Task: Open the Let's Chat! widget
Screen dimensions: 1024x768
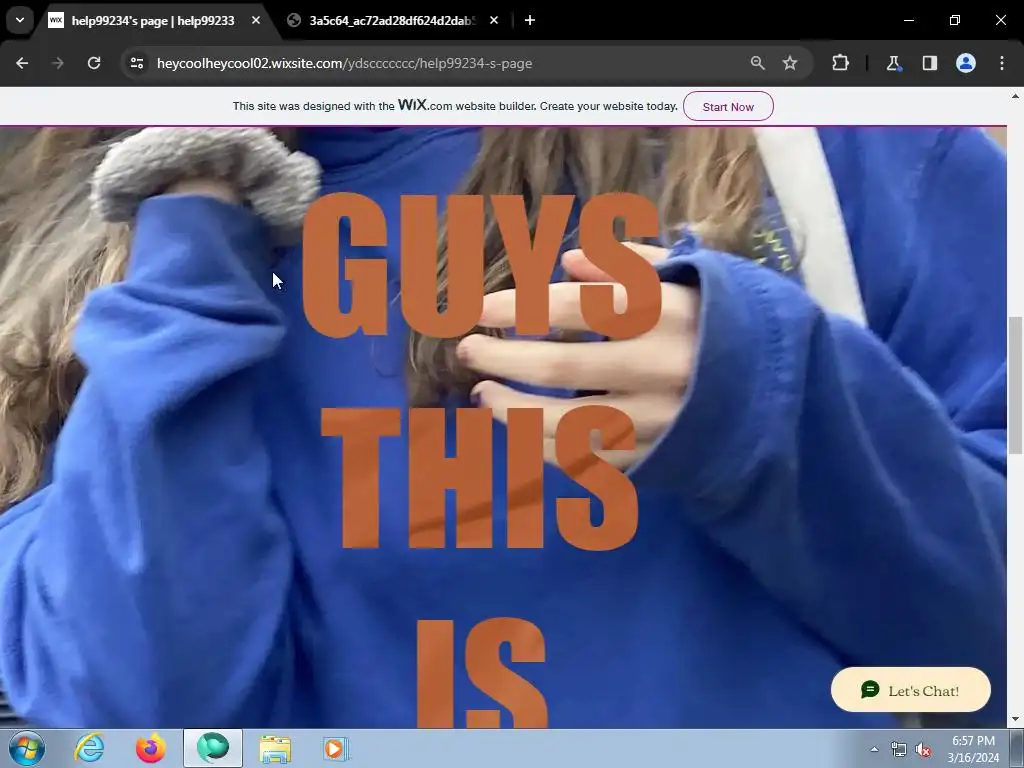Action: 910,690
